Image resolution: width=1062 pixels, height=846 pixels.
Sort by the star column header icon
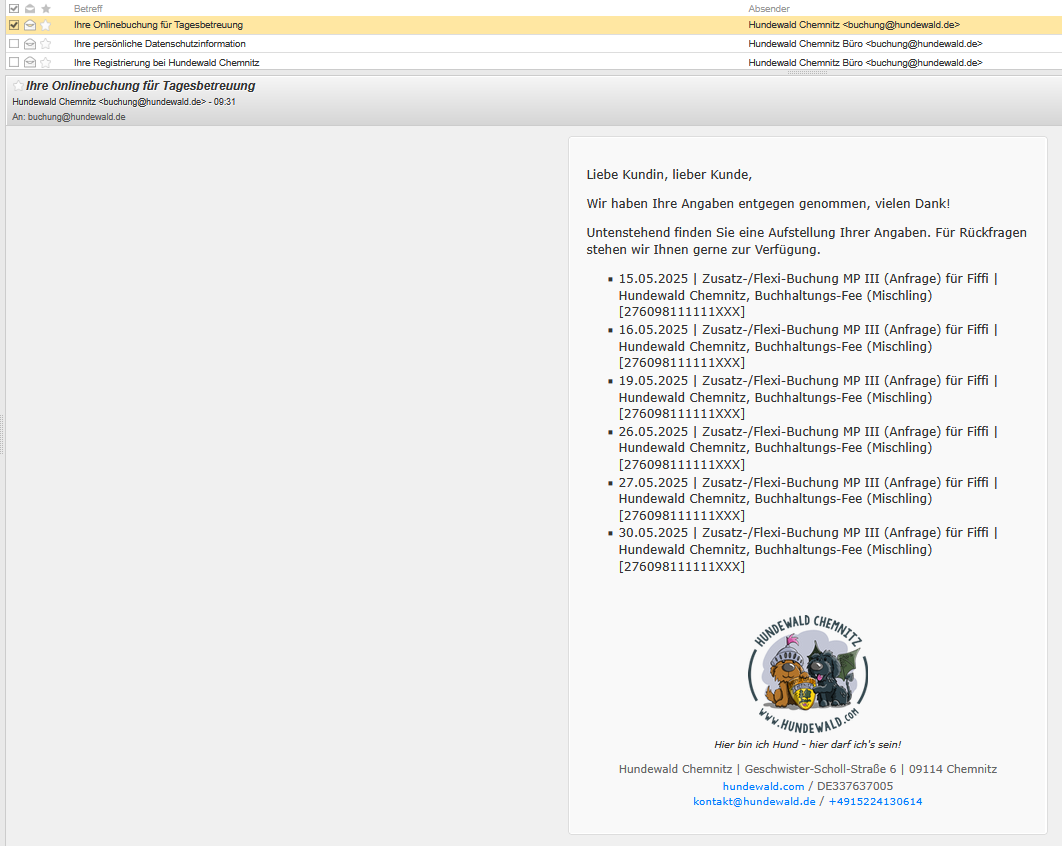point(45,8)
